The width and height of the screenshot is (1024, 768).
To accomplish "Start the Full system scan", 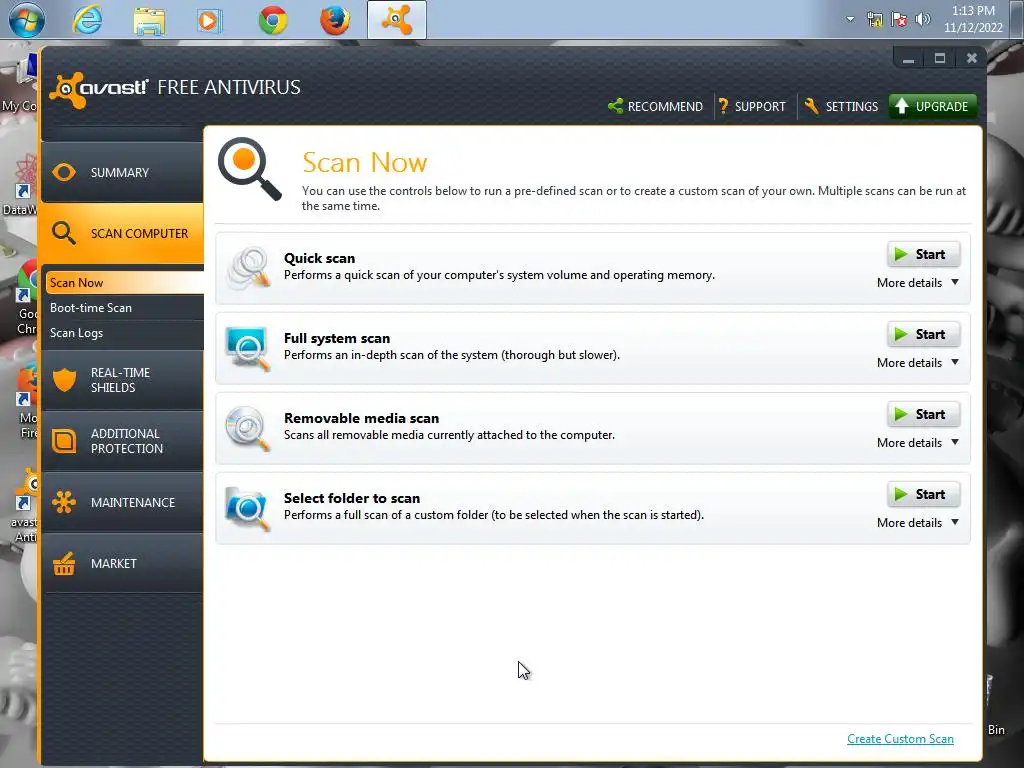I will [x=923, y=334].
